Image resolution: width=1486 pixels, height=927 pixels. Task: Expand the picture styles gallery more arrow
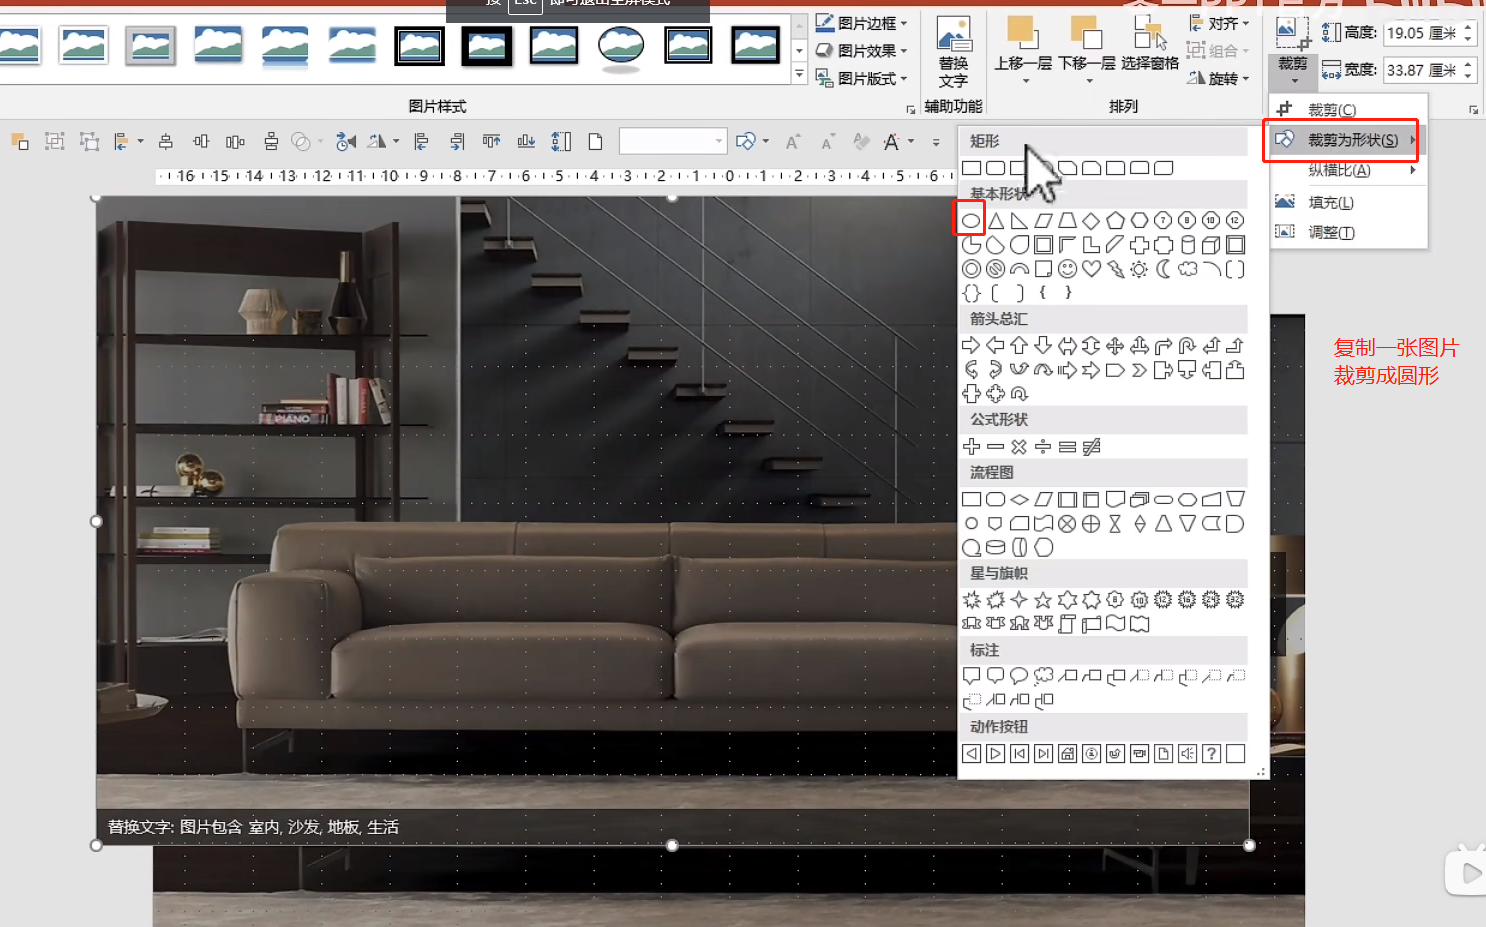[799, 75]
